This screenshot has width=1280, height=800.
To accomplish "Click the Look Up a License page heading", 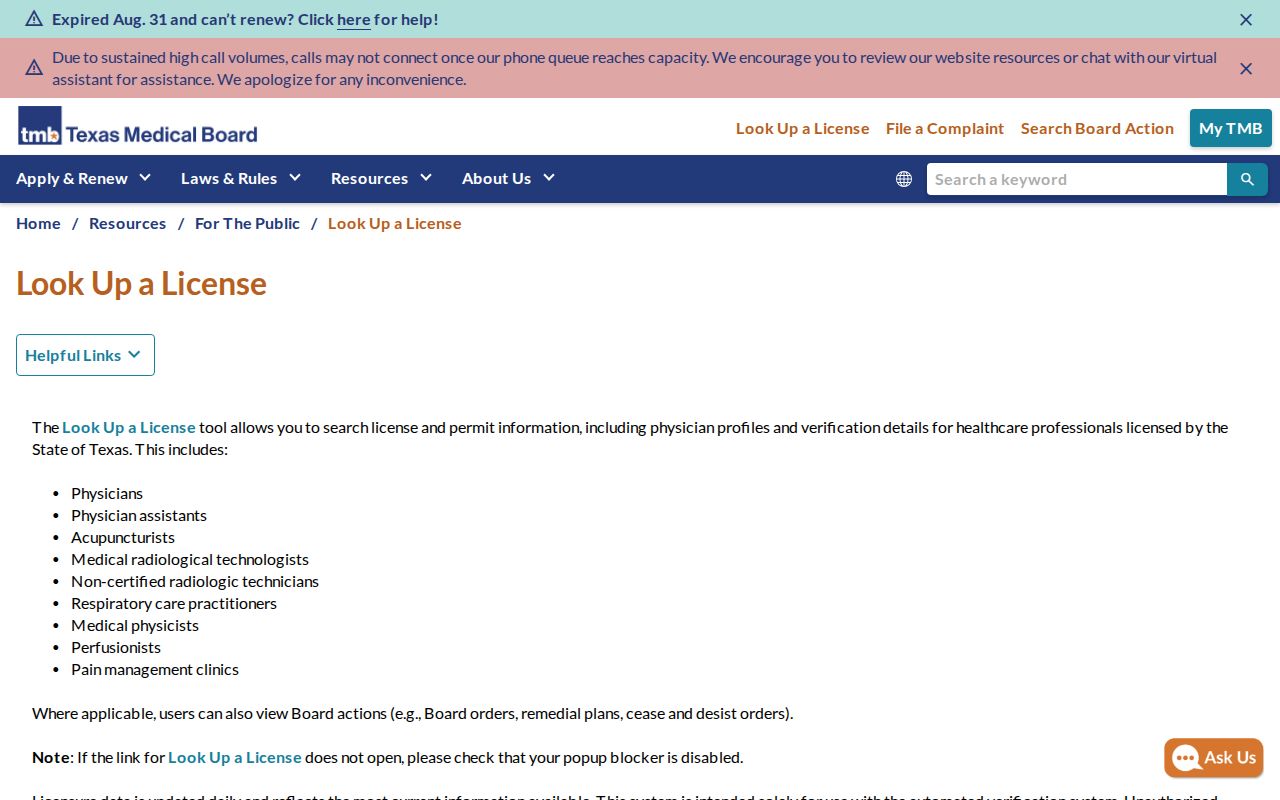I will click(x=141, y=283).
